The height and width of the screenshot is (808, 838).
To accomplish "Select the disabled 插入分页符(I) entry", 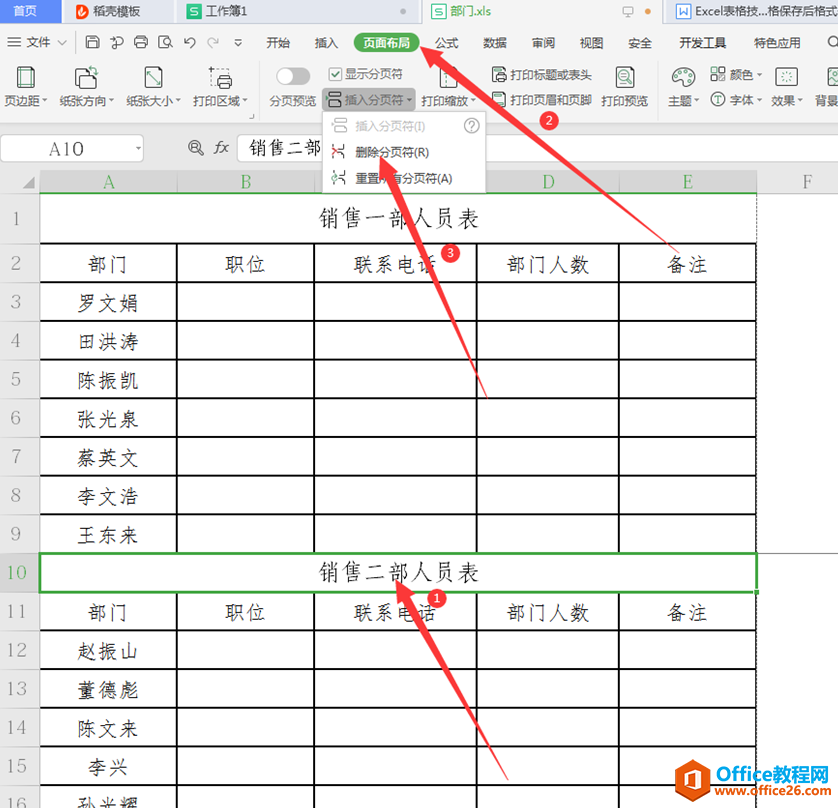I will [390, 126].
